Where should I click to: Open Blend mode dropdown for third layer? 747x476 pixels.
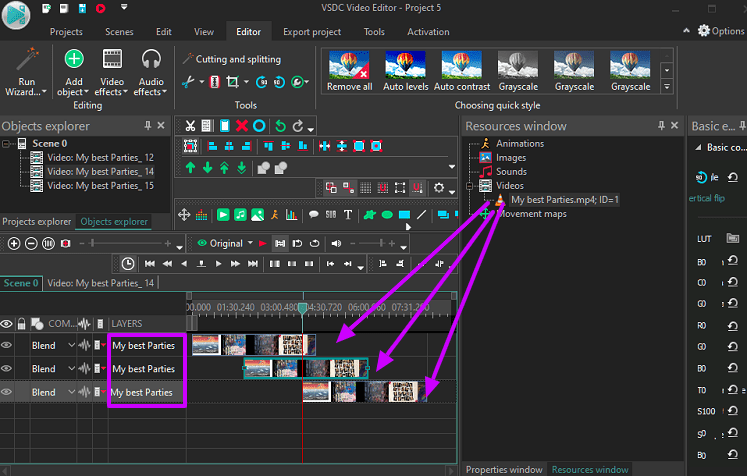[x=71, y=392]
